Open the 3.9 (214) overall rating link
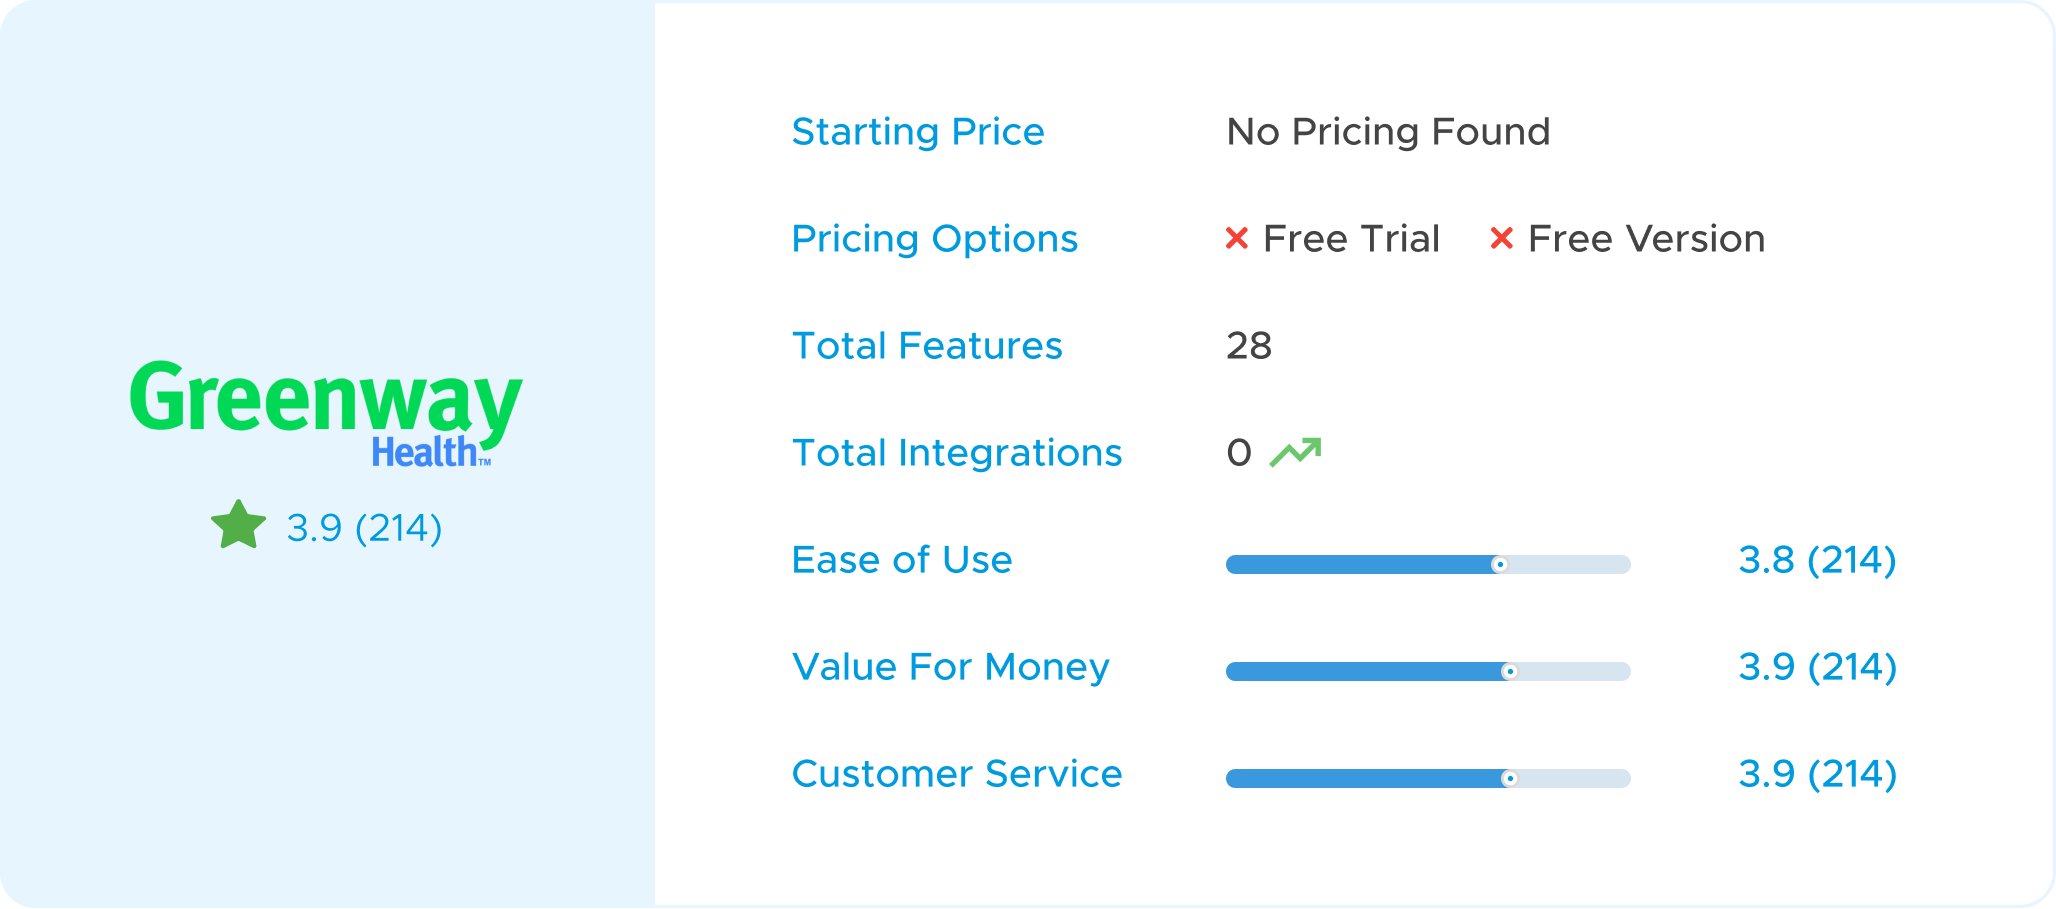The image size is (2056, 909). 364,528
